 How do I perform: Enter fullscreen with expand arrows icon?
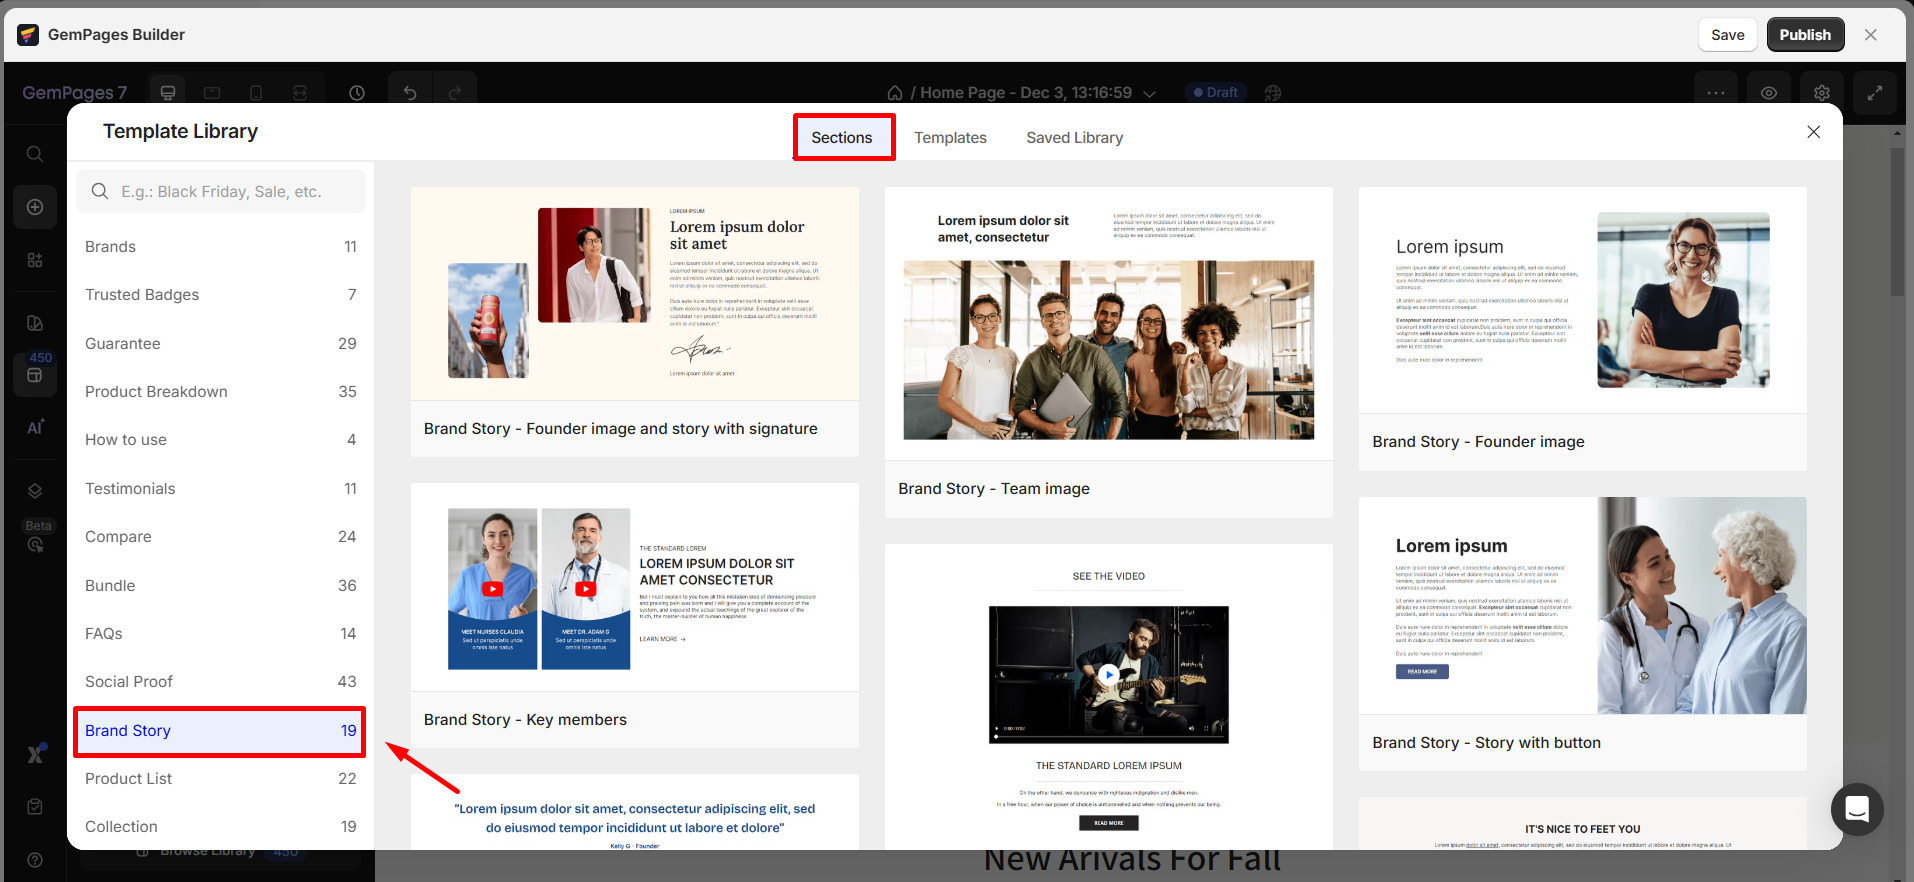[x=1875, y=93]
